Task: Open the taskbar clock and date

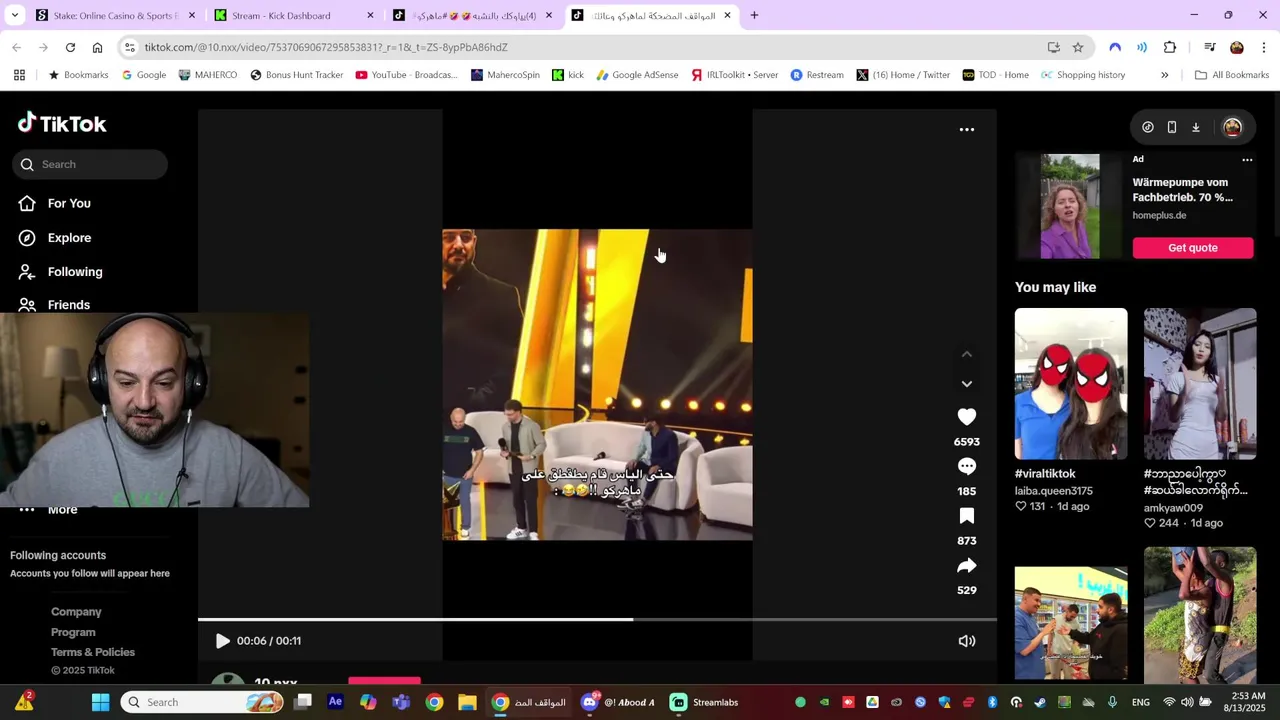Action: pyautogui.click(x=1246, y=702)
